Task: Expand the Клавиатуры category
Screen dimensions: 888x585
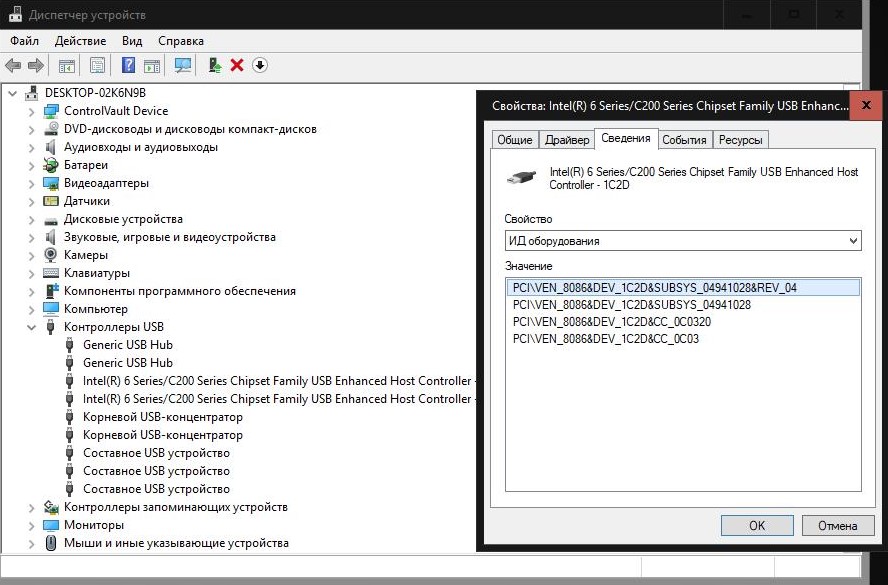Action: click(x=31, y=273)
